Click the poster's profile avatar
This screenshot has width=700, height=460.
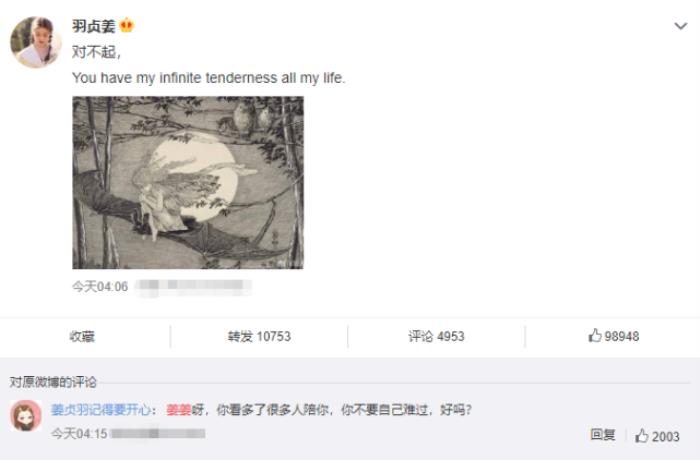pyautogui.click(x=36, y=42)
